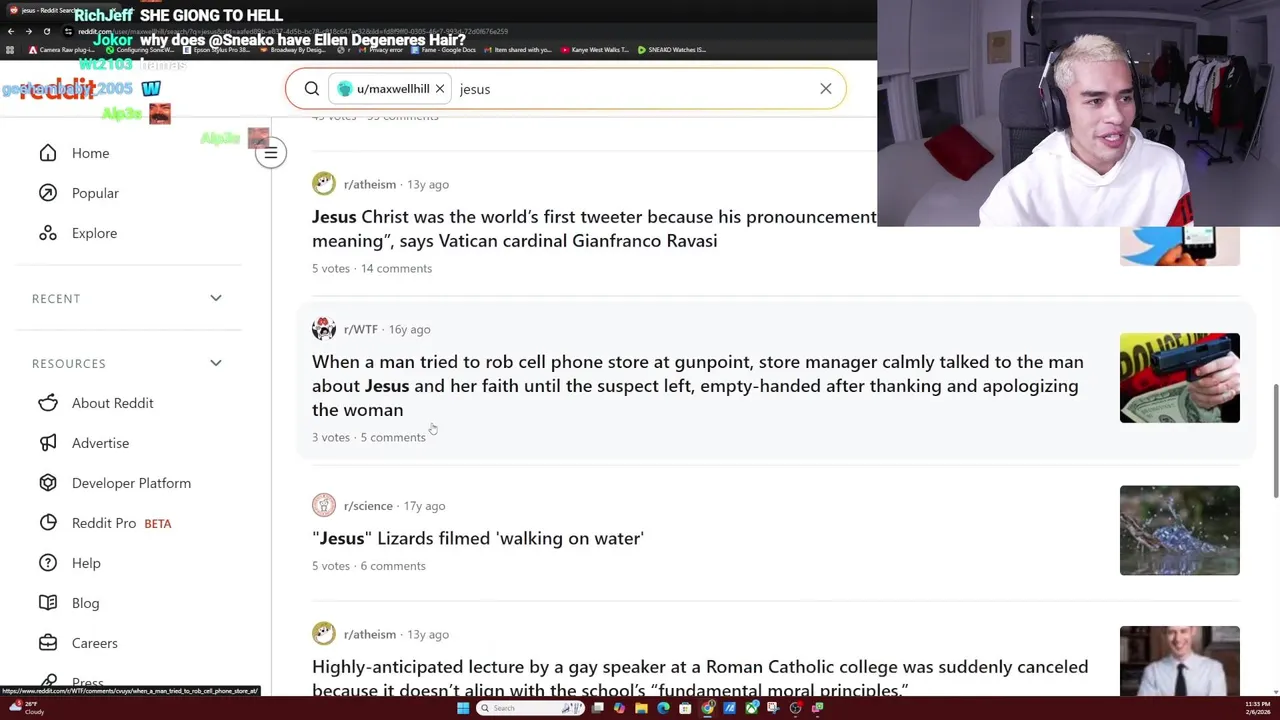The image size is (1280, 720).
Task: Go back with the browser back arrow
Action: 11,32
